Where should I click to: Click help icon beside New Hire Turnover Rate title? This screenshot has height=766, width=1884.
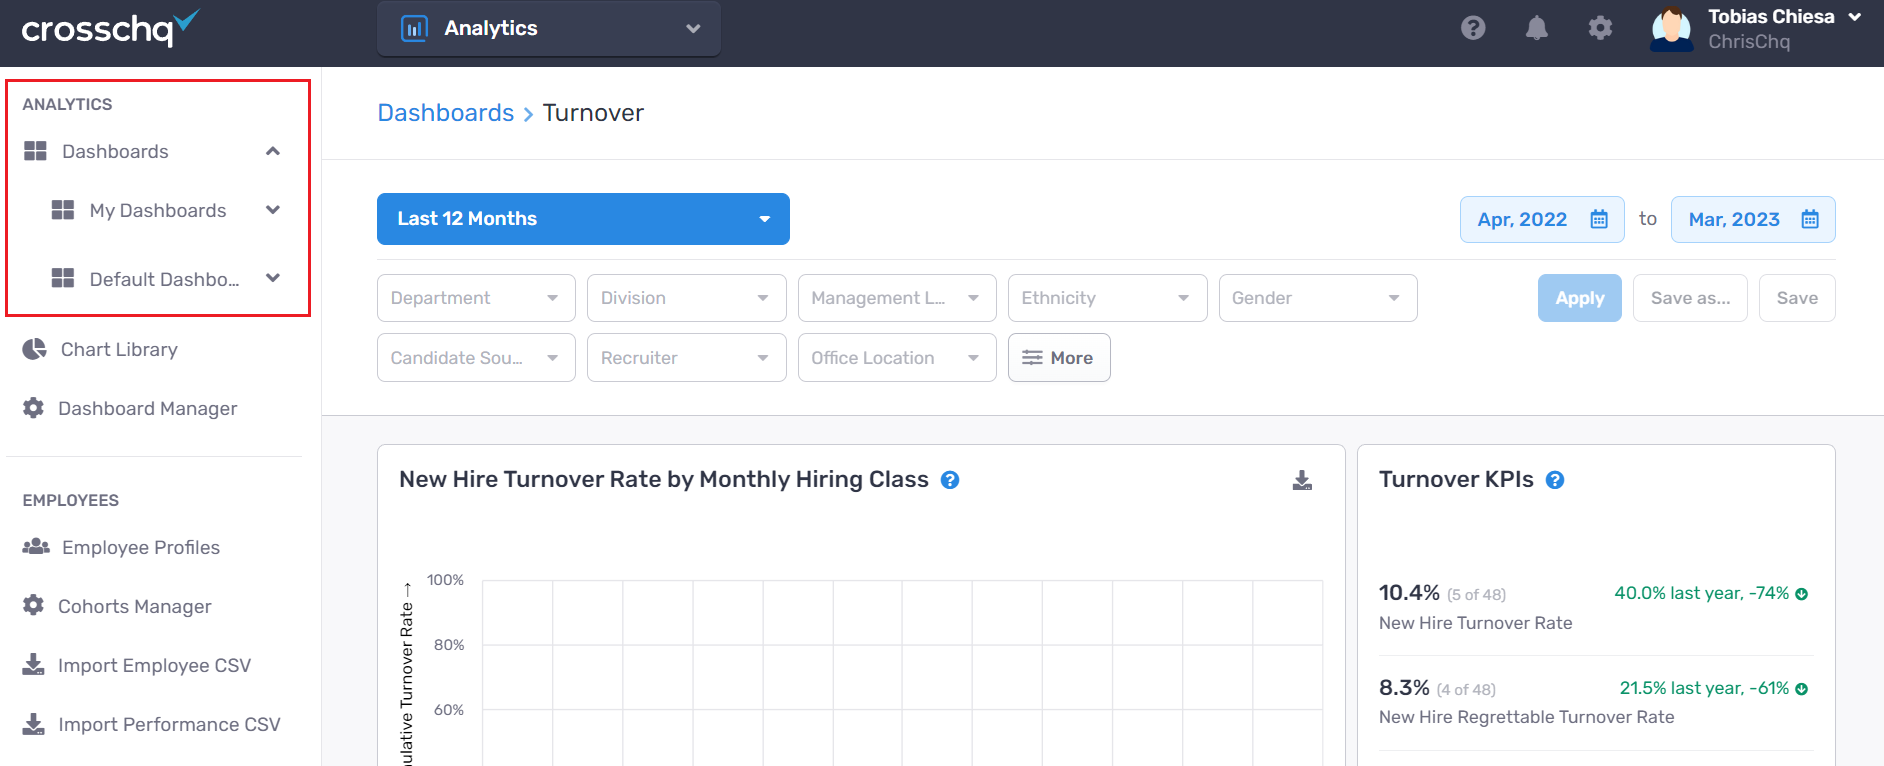pos(950,480)
